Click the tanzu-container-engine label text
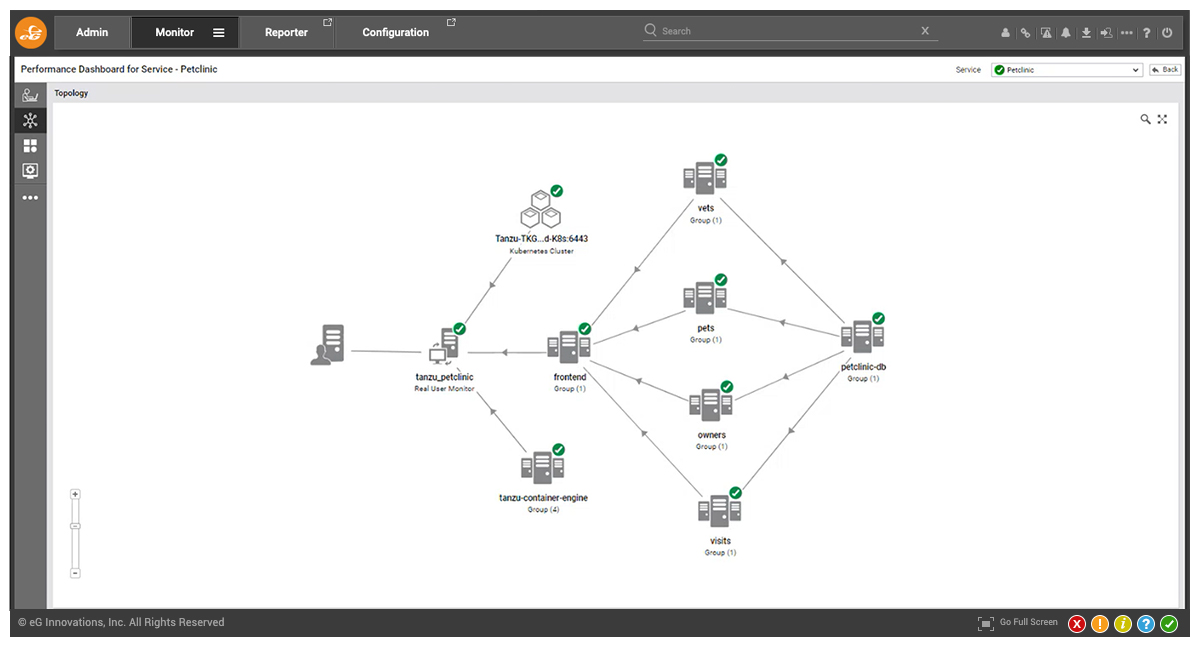Screen dimensions: 1200x647 coord(543,497)
